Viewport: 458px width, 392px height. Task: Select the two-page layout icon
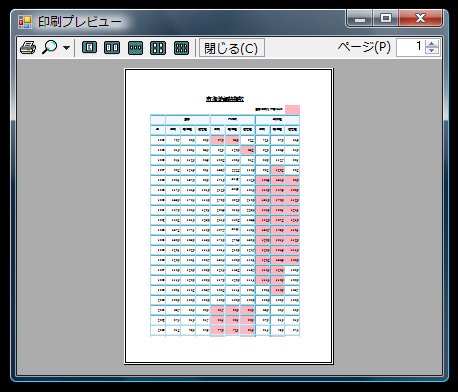[112, 48]
